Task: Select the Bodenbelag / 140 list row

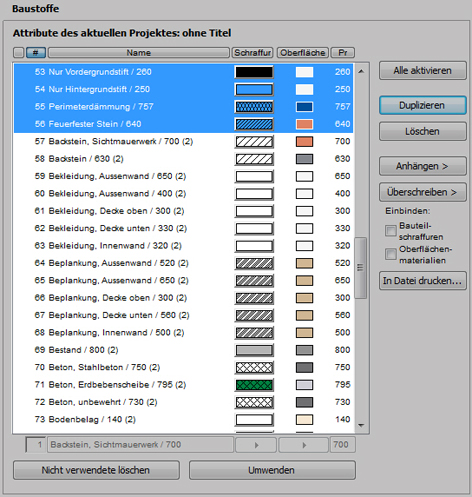Action: pos(183,419)
